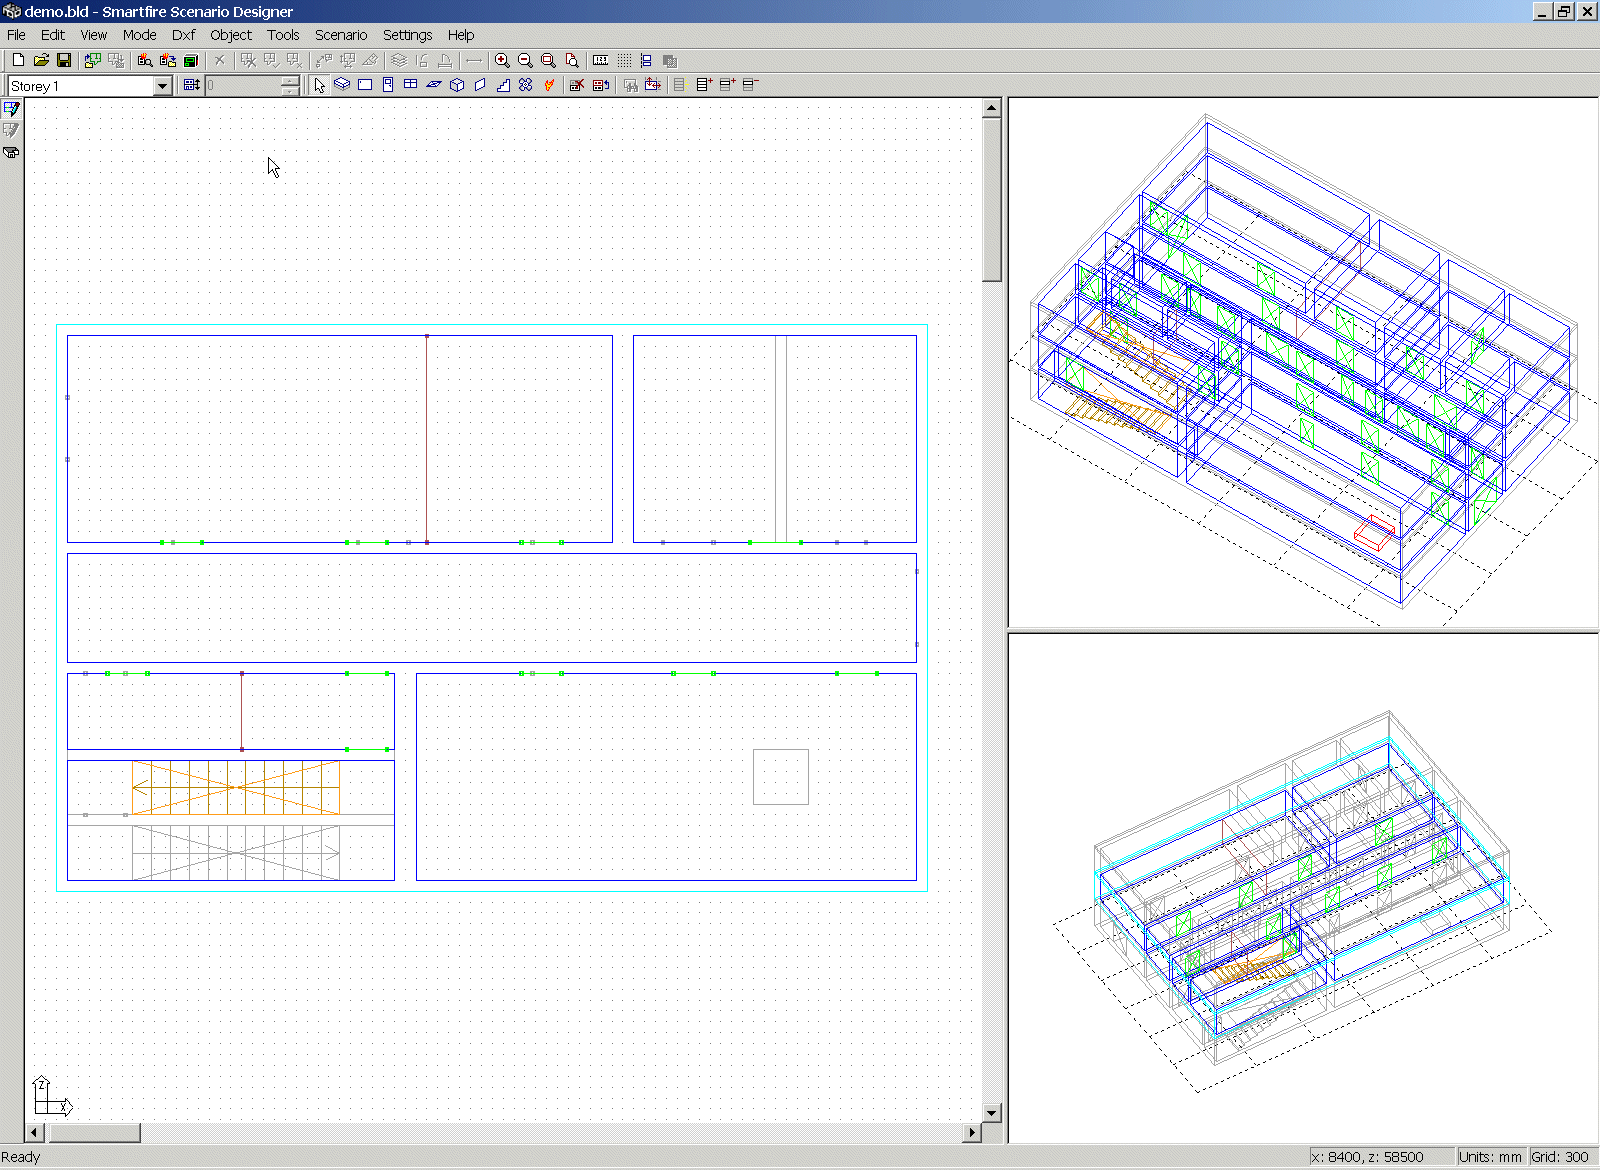
Task: Click the horizontal scrollbar thumb
Action: tap(95, 1133)
